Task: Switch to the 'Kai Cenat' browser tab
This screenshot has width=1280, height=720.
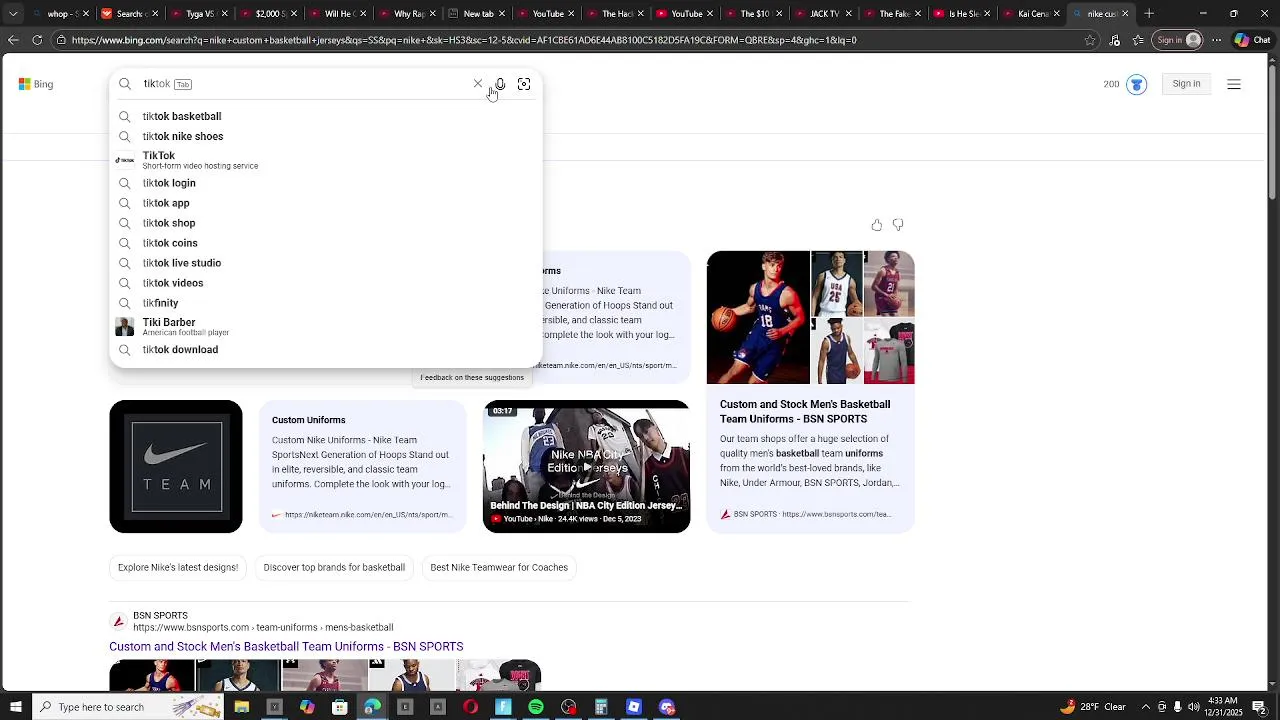Action: tap(1033, 14)
